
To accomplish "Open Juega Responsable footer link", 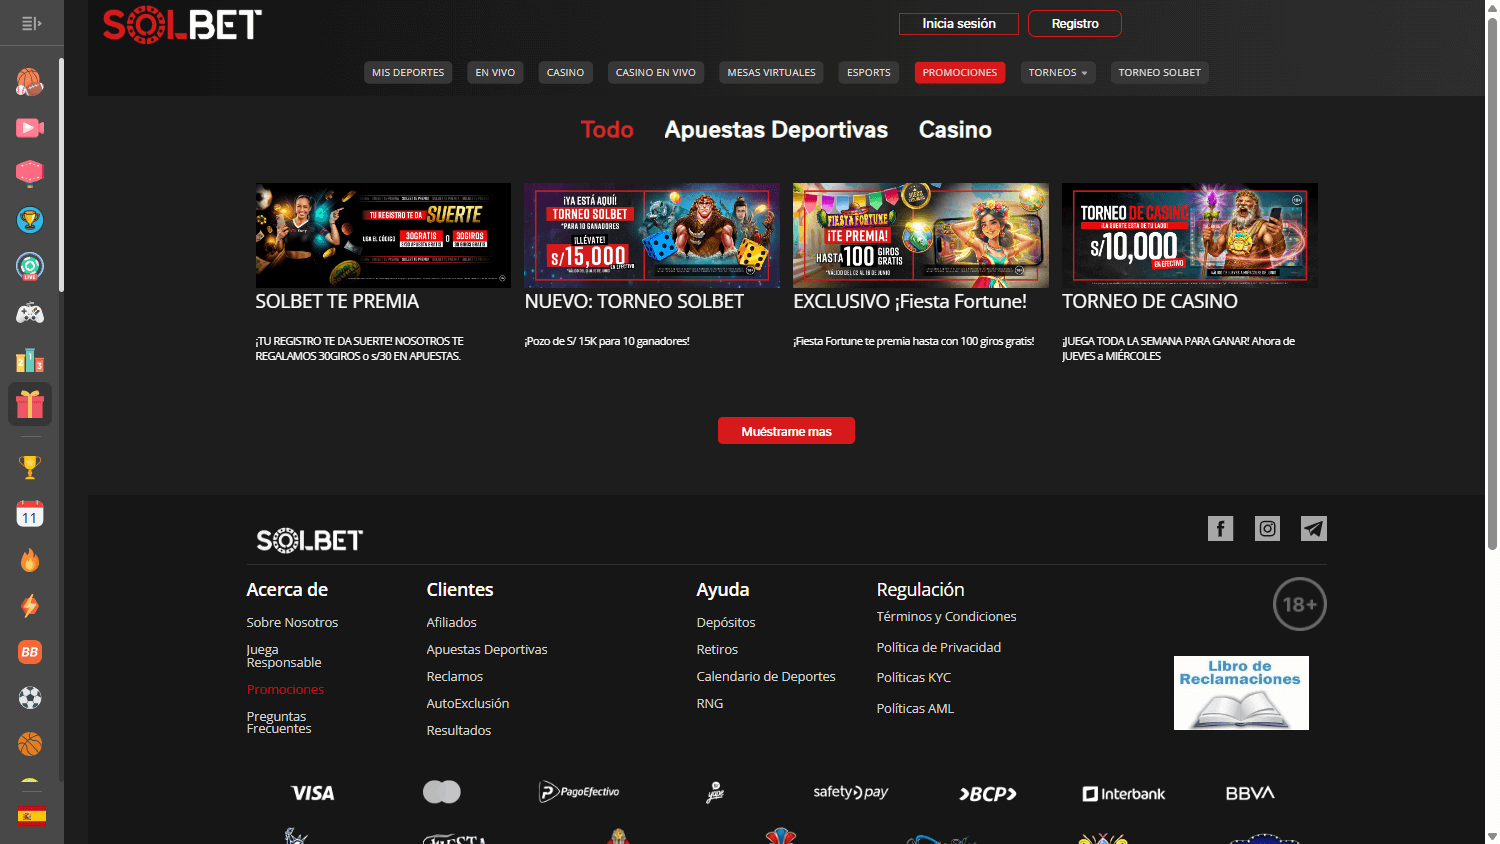I will (x=284, y=656).
